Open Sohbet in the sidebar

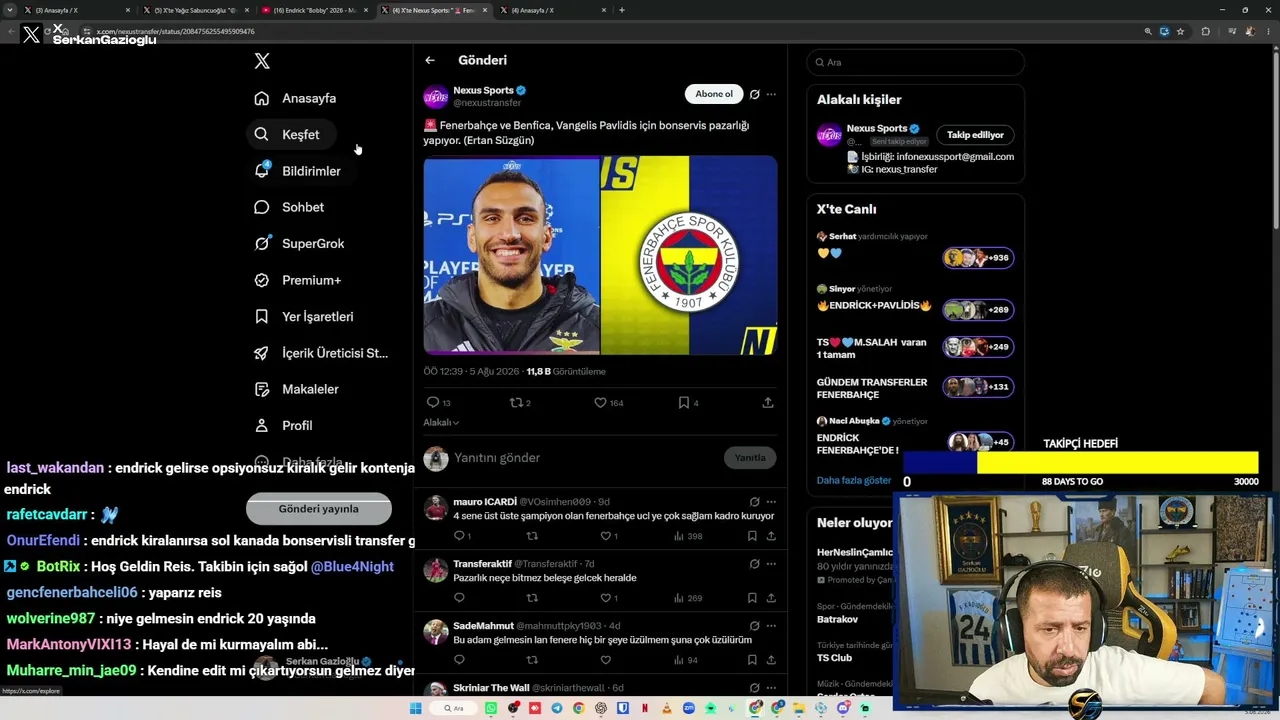(289, 207)
